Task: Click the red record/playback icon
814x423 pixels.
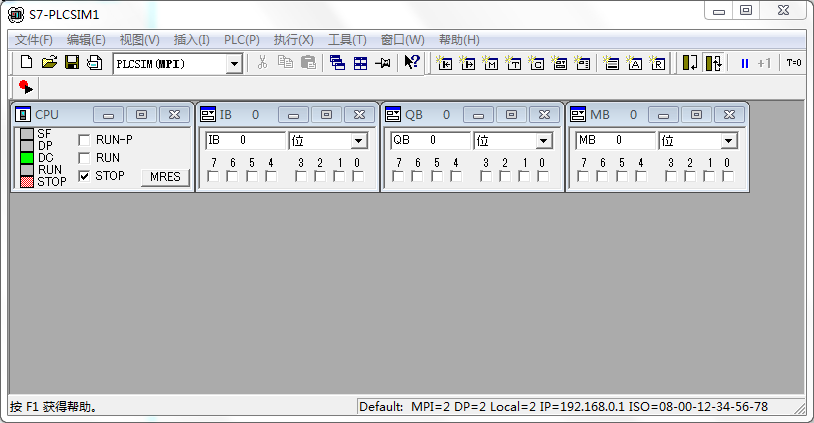Action: tap(25, 87)
